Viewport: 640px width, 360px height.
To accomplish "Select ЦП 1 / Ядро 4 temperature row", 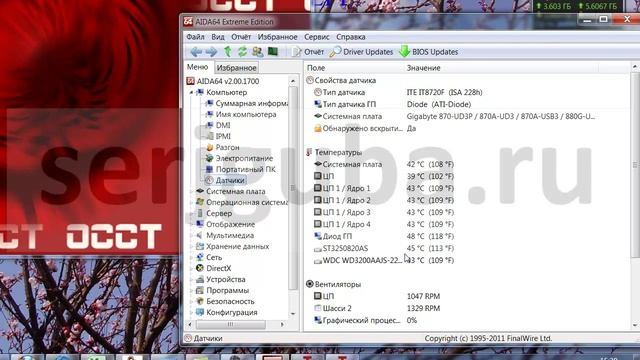I will point(467,224).
